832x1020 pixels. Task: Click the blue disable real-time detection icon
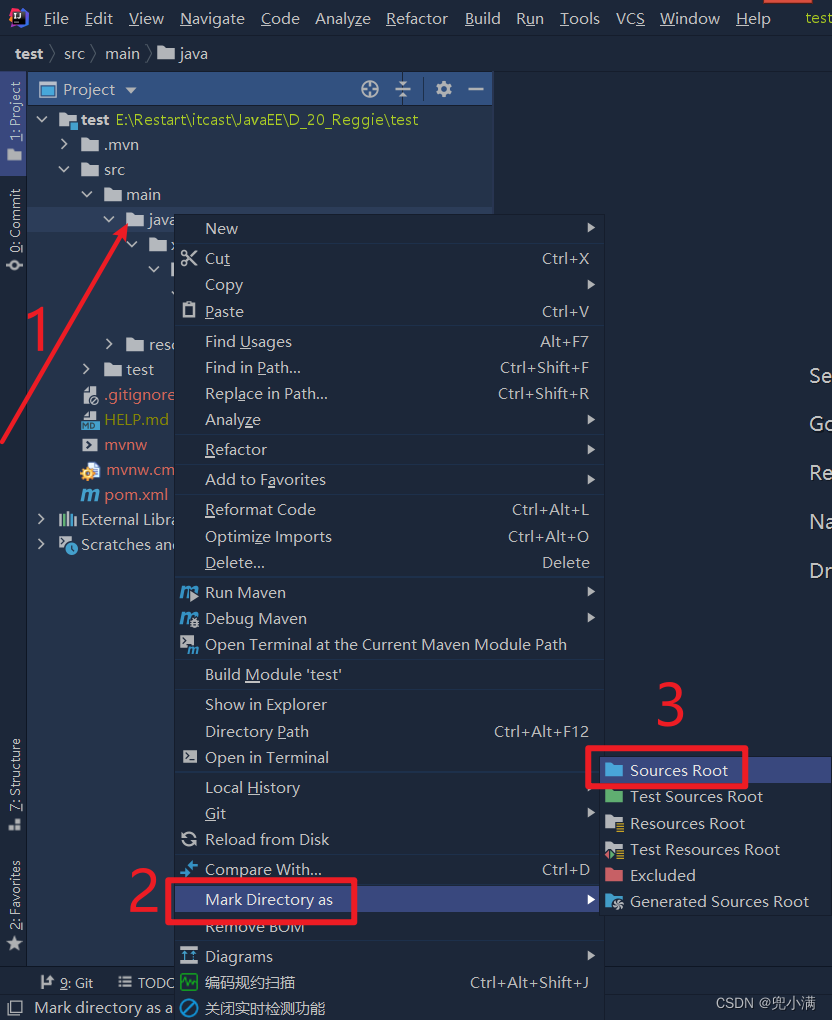(x=189, y=1008)
